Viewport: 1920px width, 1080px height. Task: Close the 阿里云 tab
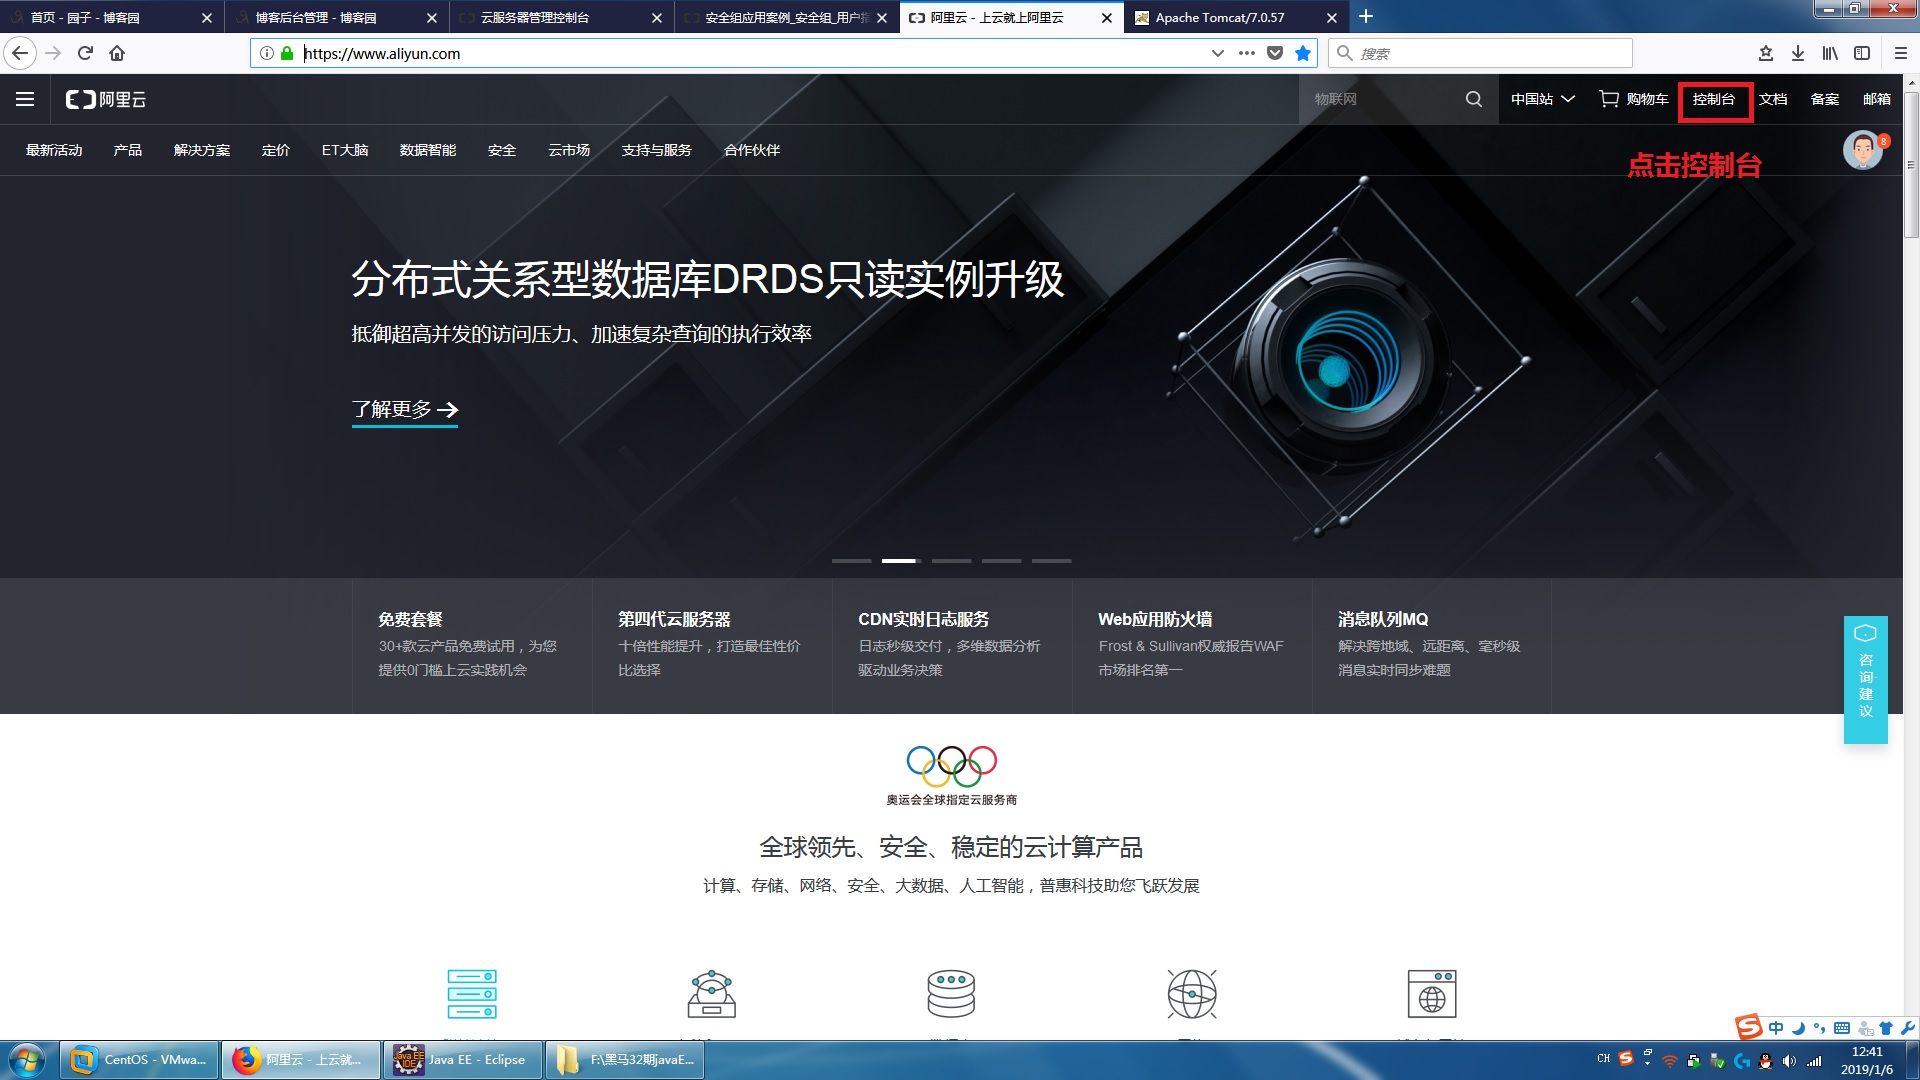pos(1107,18)
